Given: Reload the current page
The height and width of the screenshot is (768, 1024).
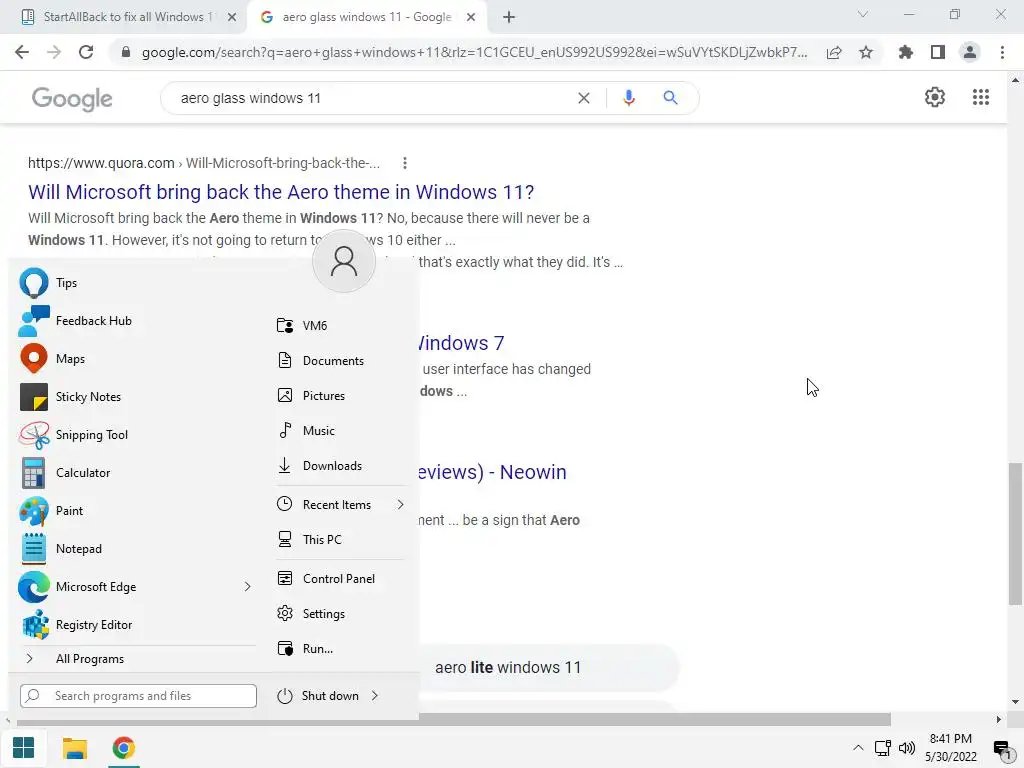Looking at the screenshot, I should click(x=86, y=52).
